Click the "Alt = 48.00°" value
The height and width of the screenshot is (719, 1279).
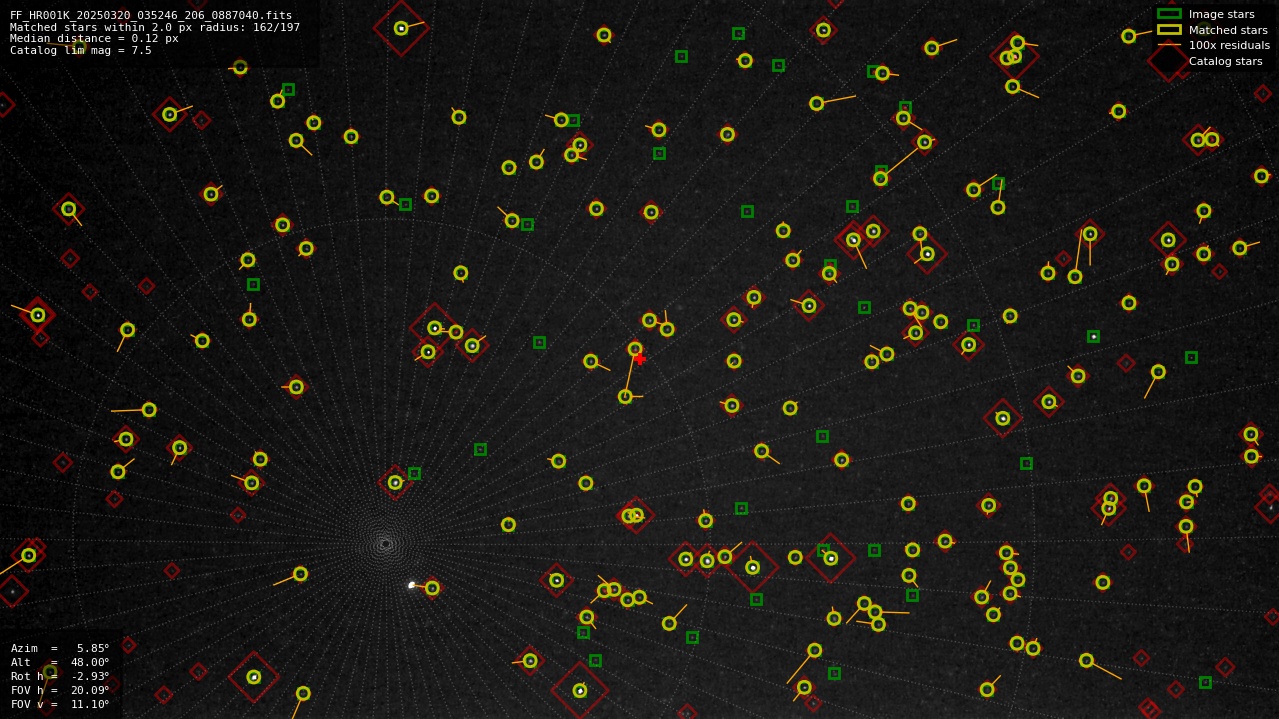tap(60, 662)
